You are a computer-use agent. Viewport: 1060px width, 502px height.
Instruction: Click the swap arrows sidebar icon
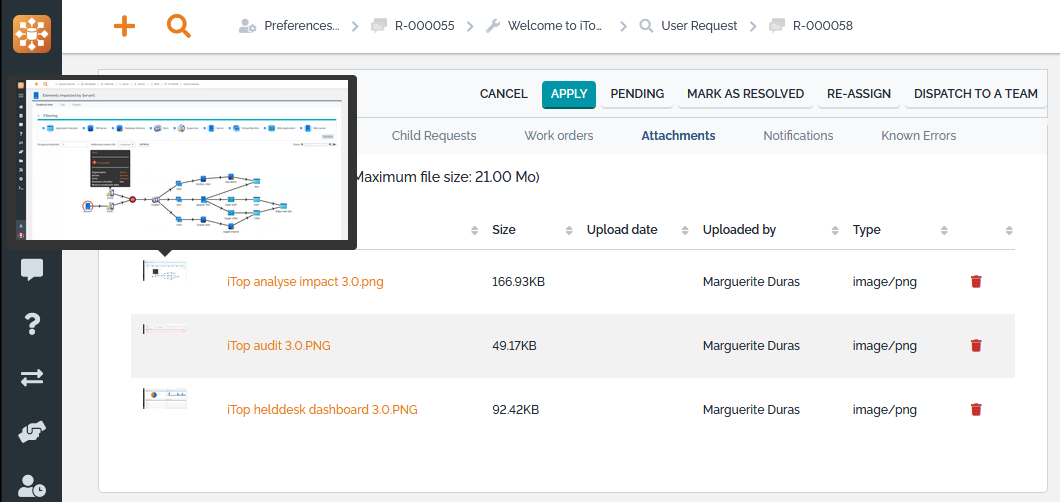(x=31, y=377)
